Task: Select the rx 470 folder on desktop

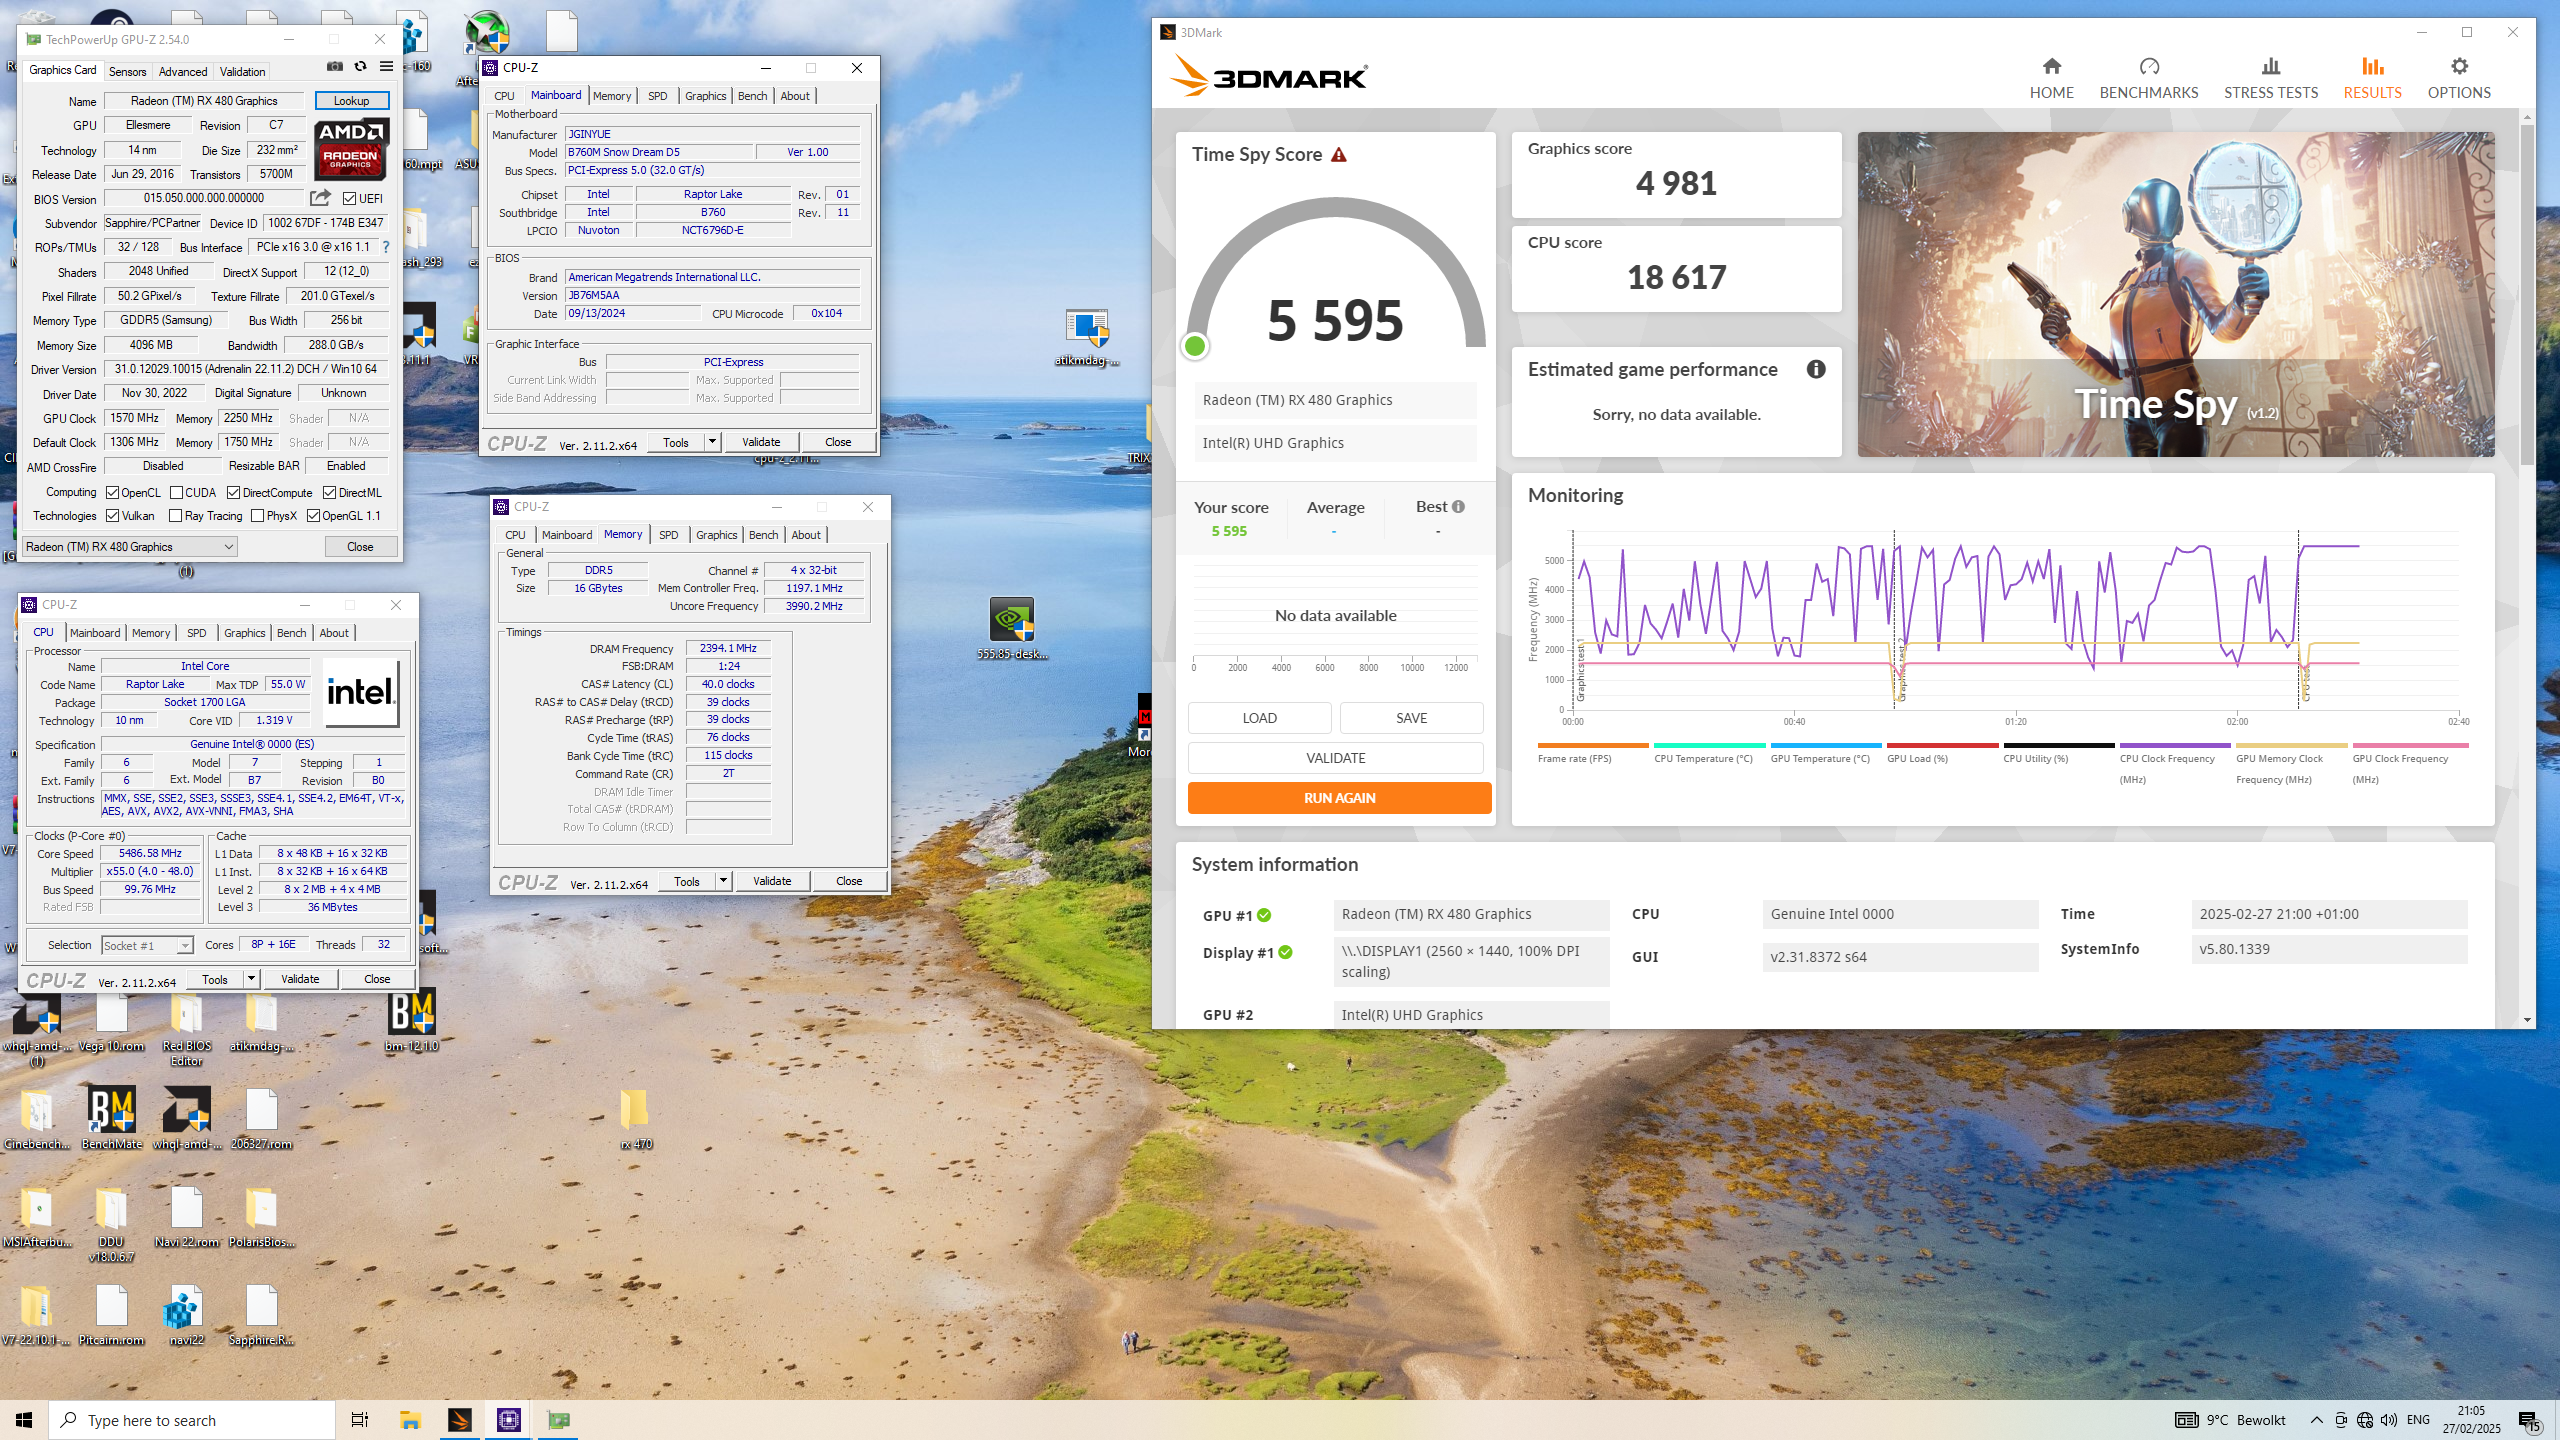Action: [635, 1118]
